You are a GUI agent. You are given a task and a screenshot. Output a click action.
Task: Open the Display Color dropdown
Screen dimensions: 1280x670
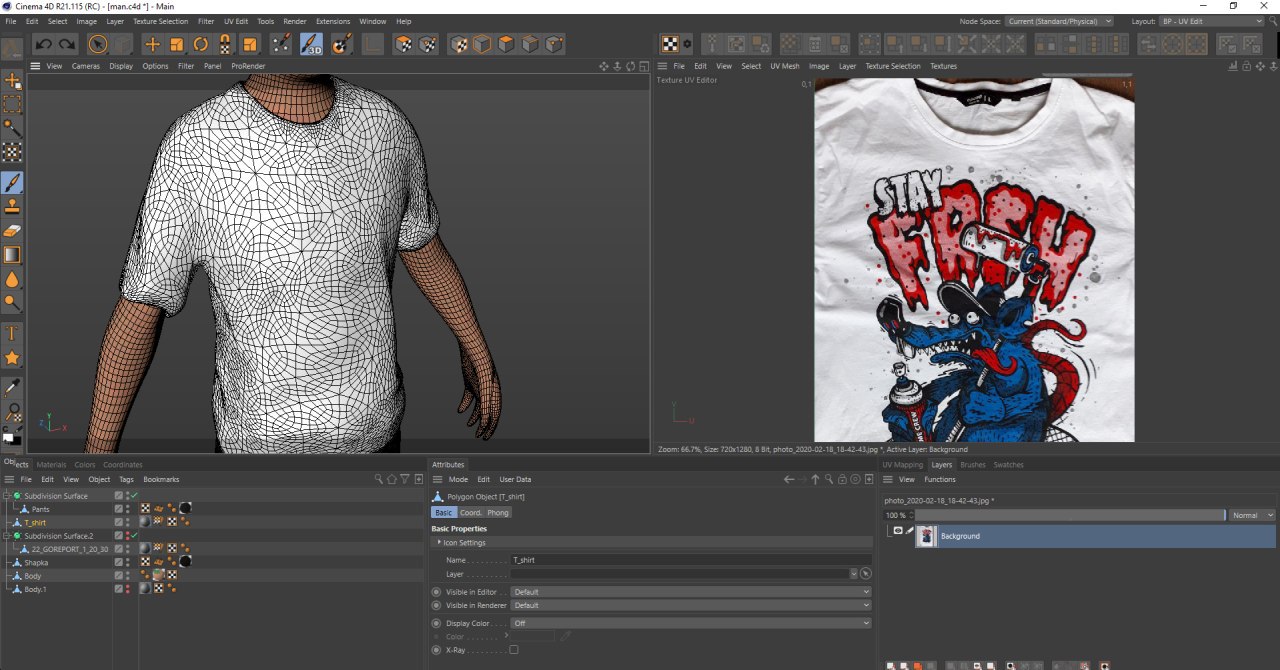tap(691, 623)
